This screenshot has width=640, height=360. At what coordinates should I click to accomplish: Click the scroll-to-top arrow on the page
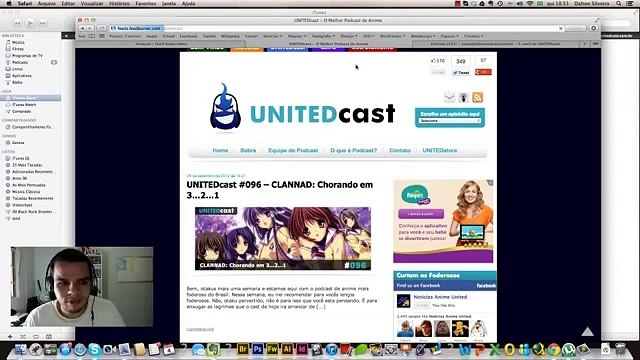(x=587, y=331)
